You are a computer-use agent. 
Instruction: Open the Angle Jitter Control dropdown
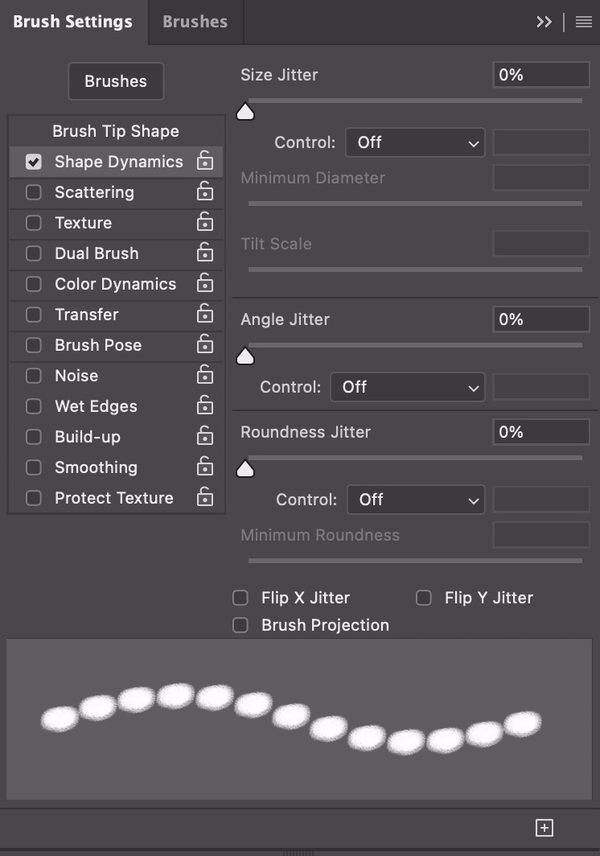(x=408, y=387)
